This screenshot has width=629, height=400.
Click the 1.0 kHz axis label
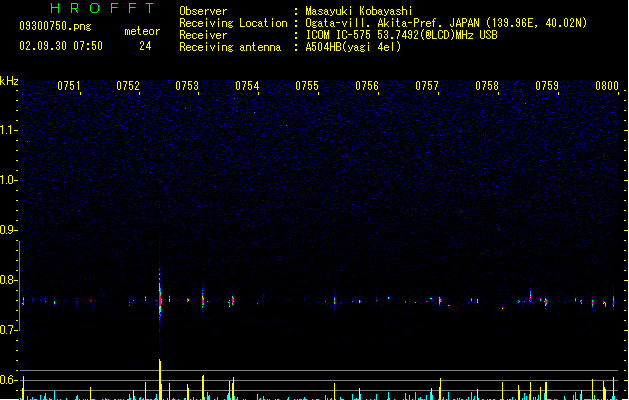[x=8, y=180]
